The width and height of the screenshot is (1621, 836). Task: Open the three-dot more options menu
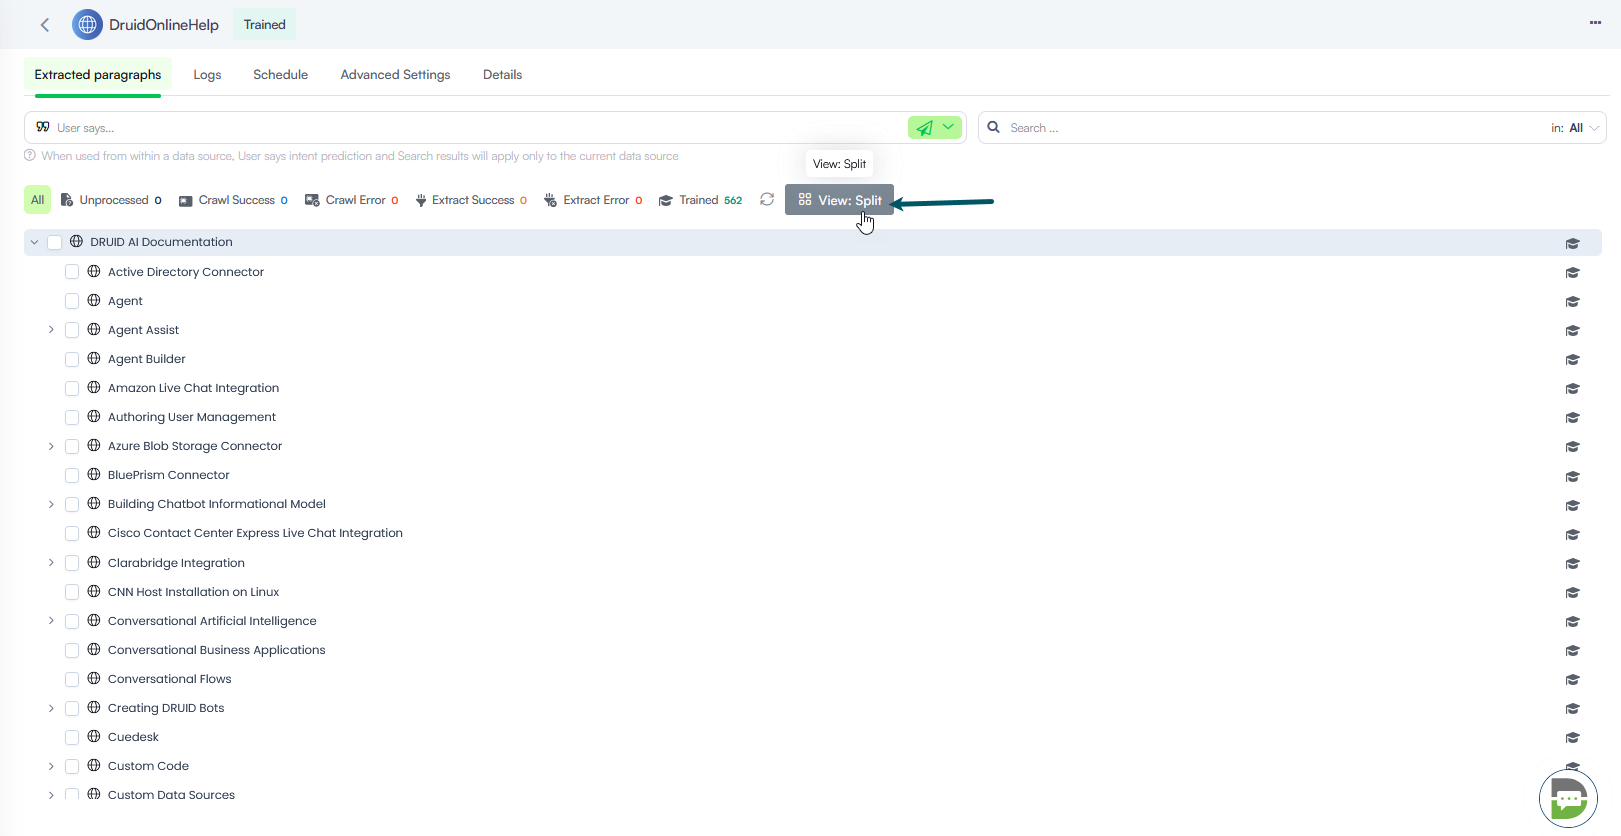point(1595,23)
